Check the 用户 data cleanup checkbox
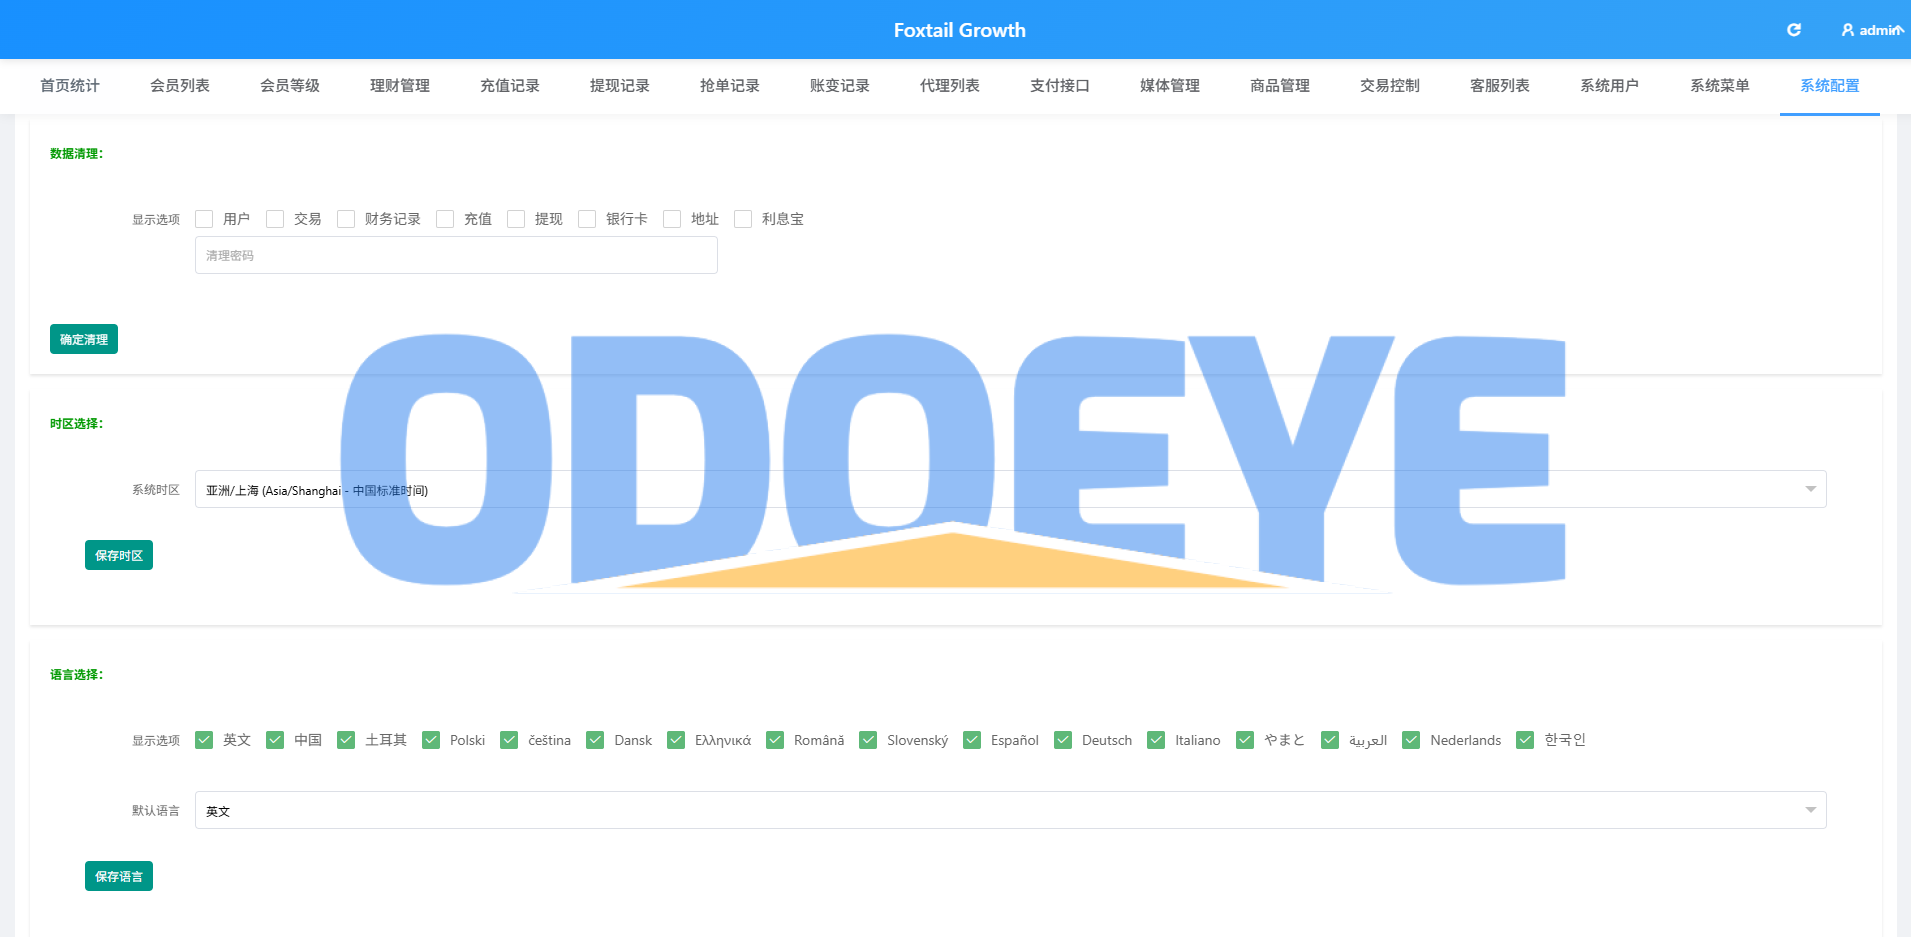This screenshot has height=937, width=1911. [204, 219]
